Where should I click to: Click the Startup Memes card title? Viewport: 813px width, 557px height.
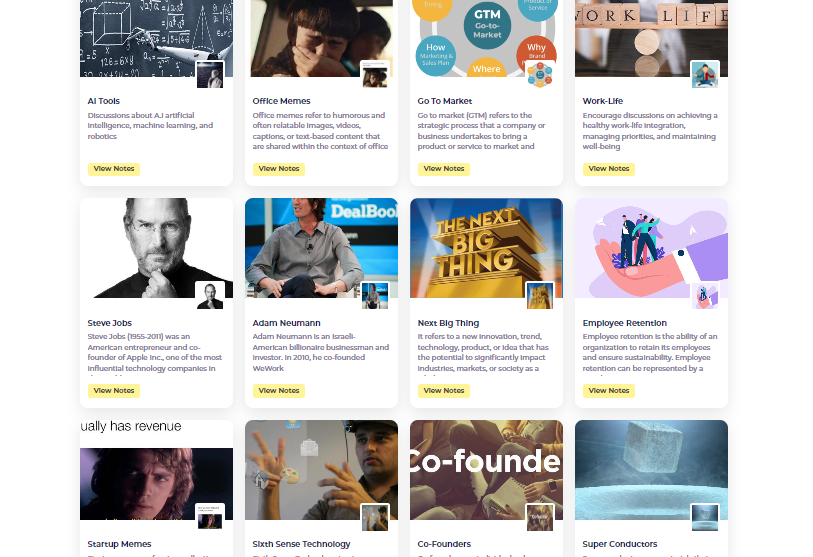pyautogui.click(x=119, y=544)
